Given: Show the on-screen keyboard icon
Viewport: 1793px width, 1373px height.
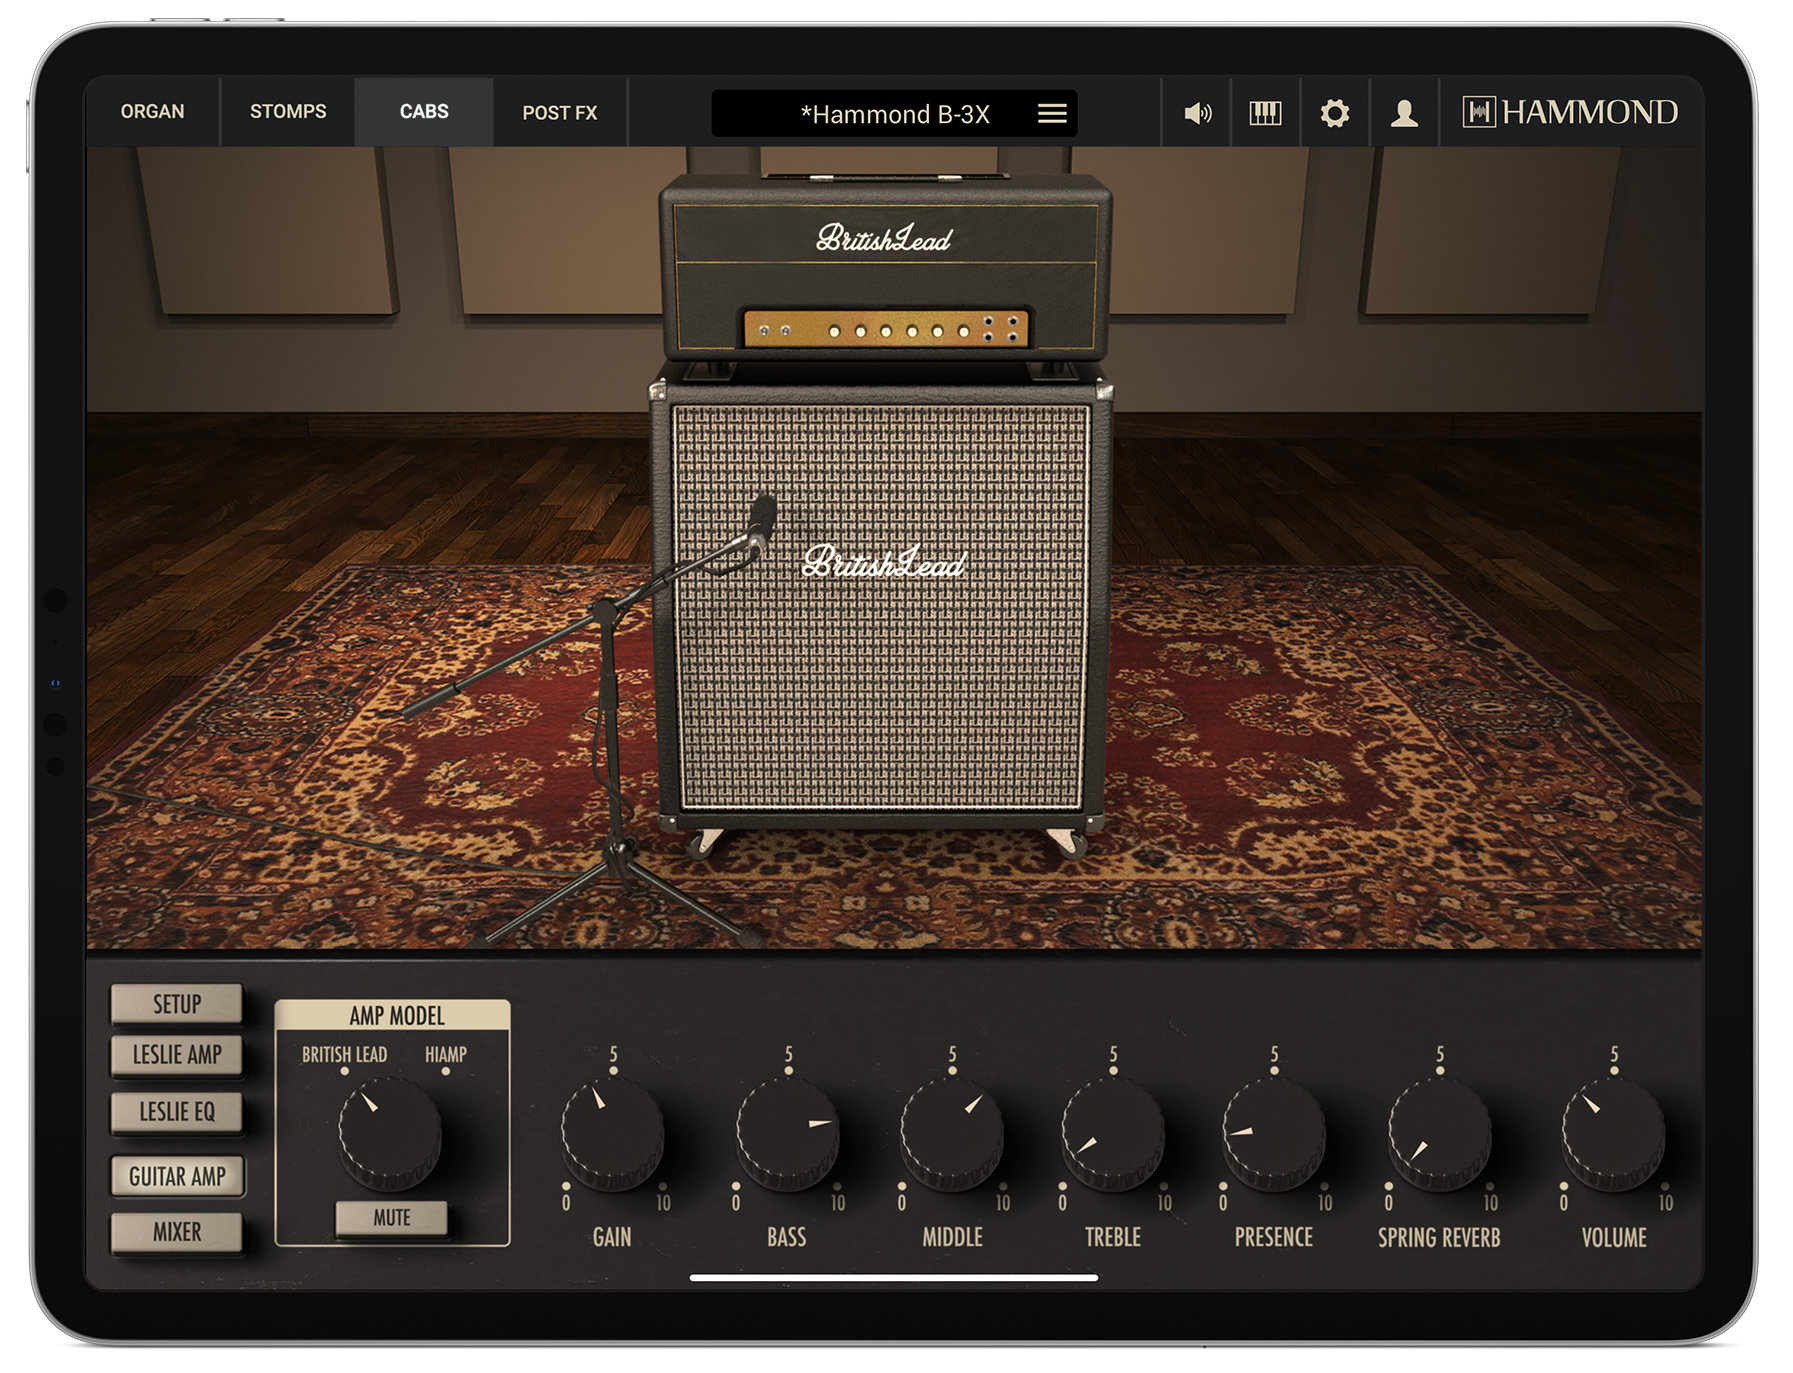Looking at the screenshot, I should [1264, 113].
